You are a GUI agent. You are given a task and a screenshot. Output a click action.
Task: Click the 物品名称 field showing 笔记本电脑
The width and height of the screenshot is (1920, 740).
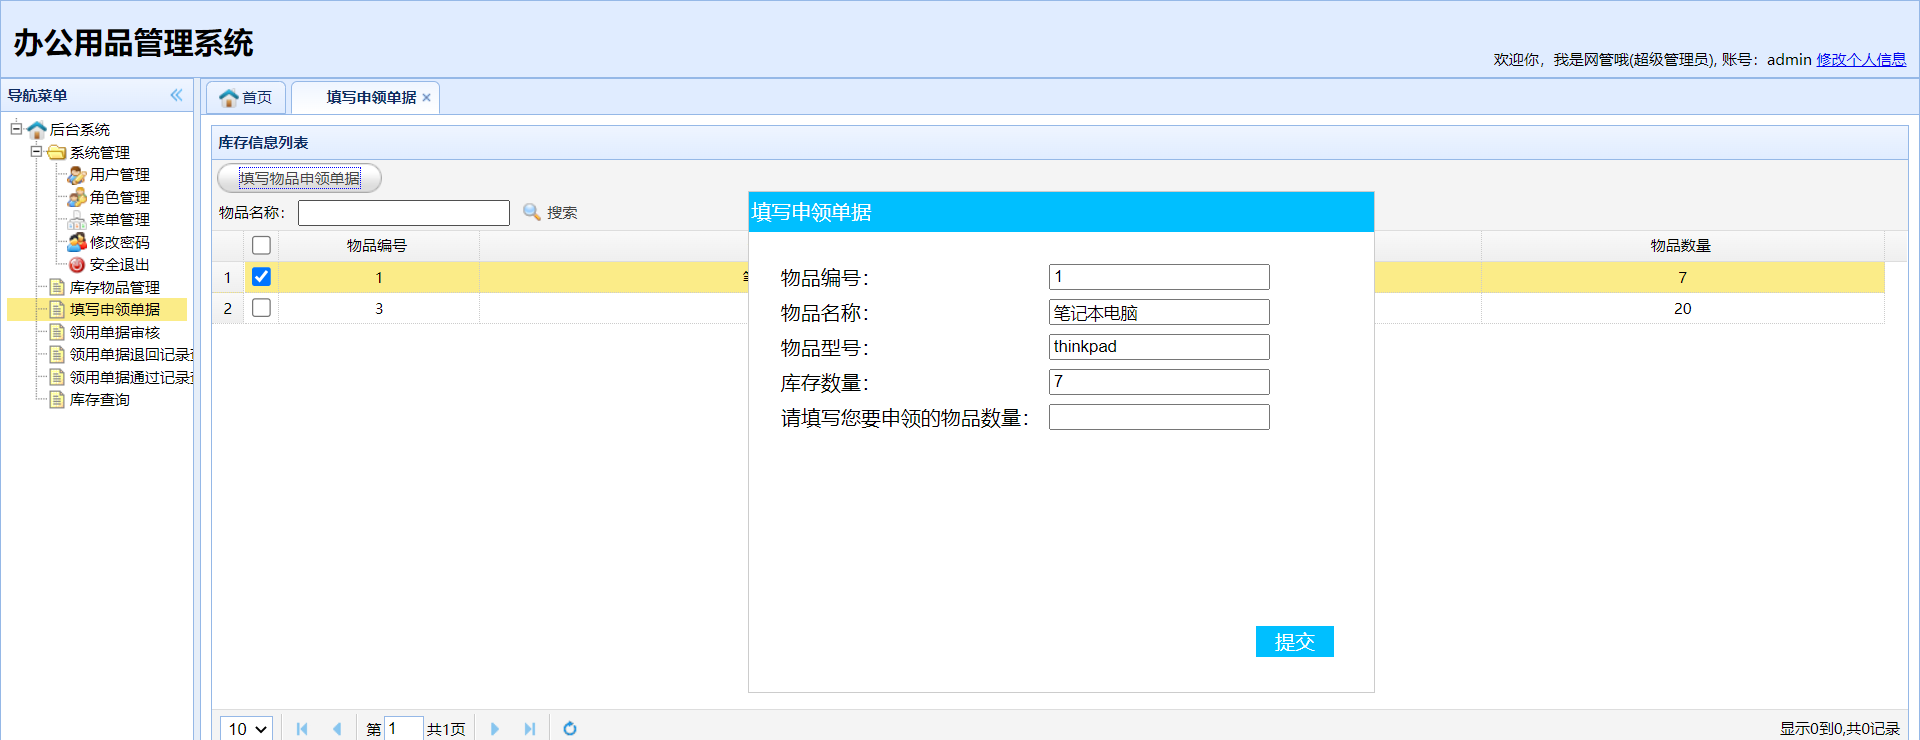click(x=1159, y=312)
